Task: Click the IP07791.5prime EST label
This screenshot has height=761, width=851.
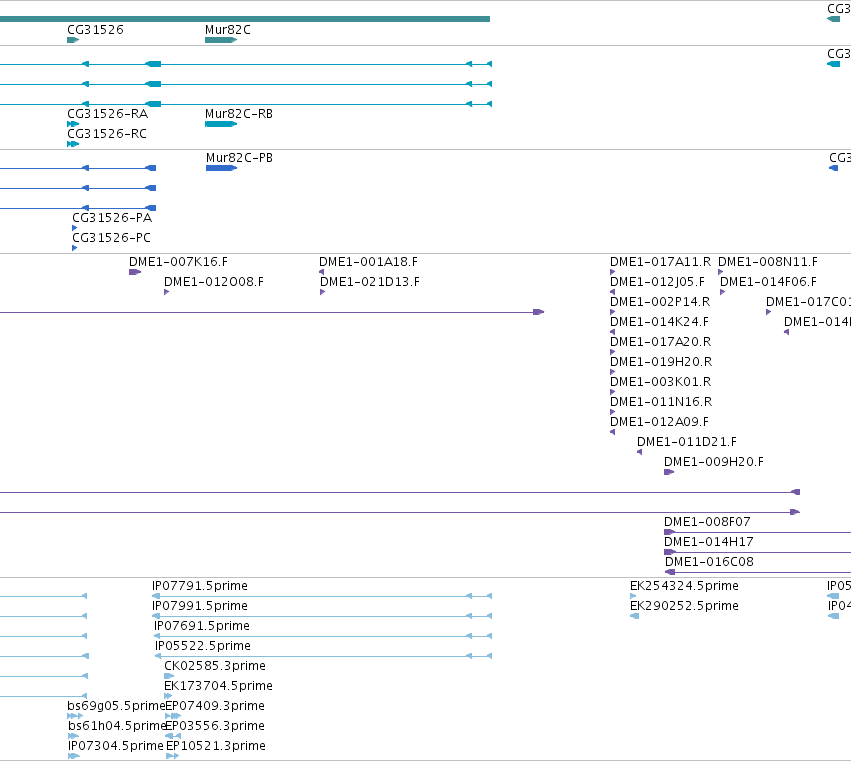Action: (x=200, y=587)
